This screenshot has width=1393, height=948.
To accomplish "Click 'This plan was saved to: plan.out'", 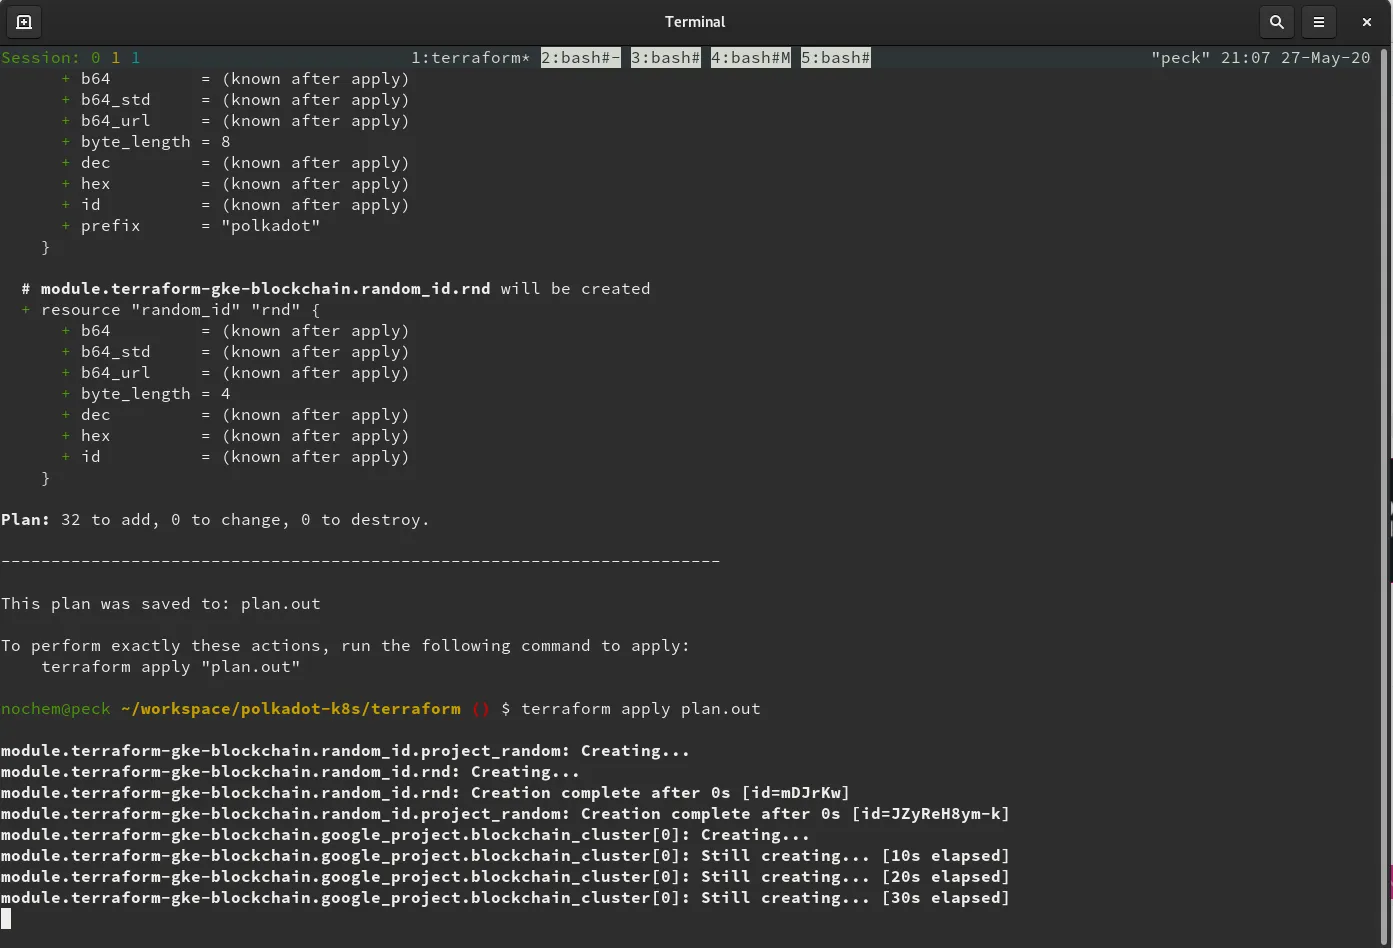I will (161, 604).
